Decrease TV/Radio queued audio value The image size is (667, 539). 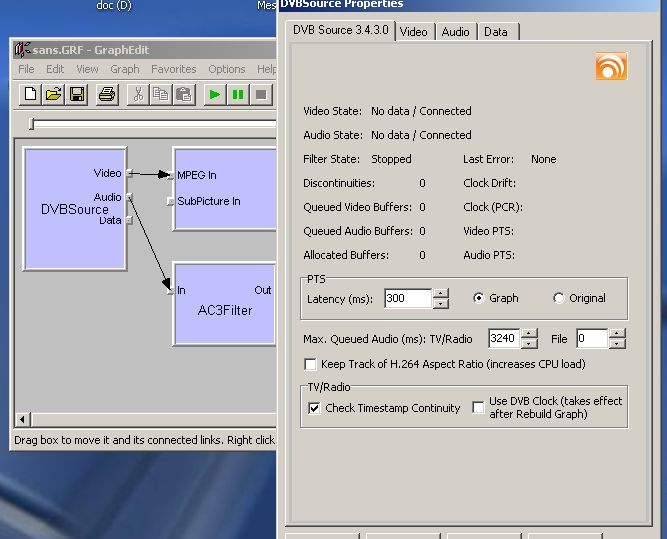point(529,344)
